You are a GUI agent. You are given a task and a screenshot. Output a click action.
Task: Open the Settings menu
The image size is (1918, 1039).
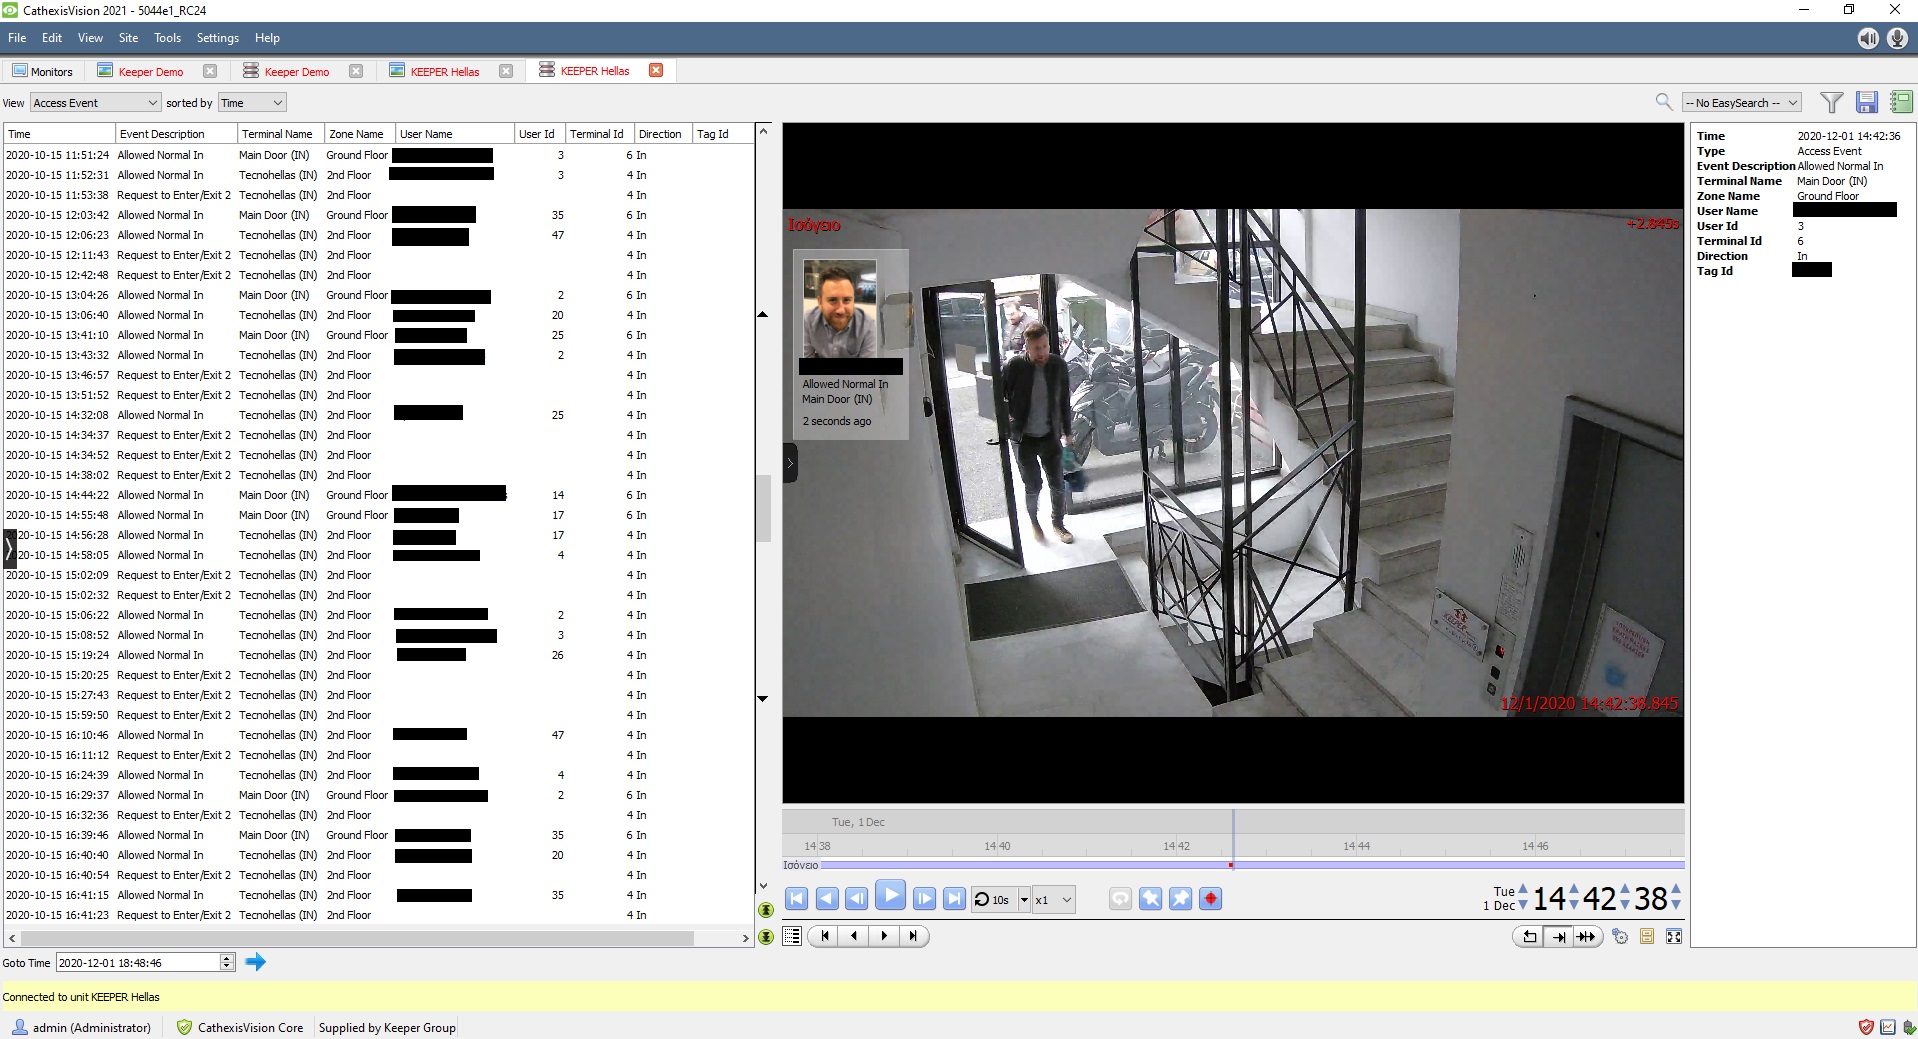coord(217,38)
